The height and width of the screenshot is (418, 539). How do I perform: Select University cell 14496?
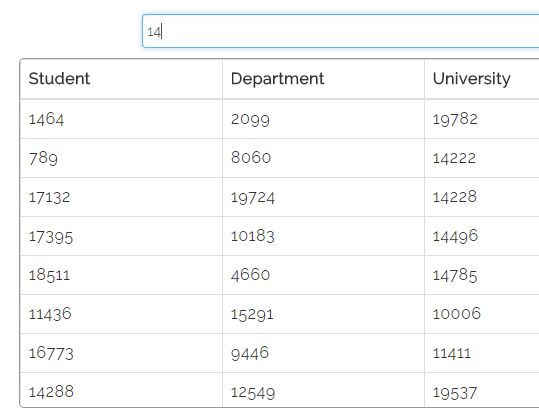coord(482,236)
